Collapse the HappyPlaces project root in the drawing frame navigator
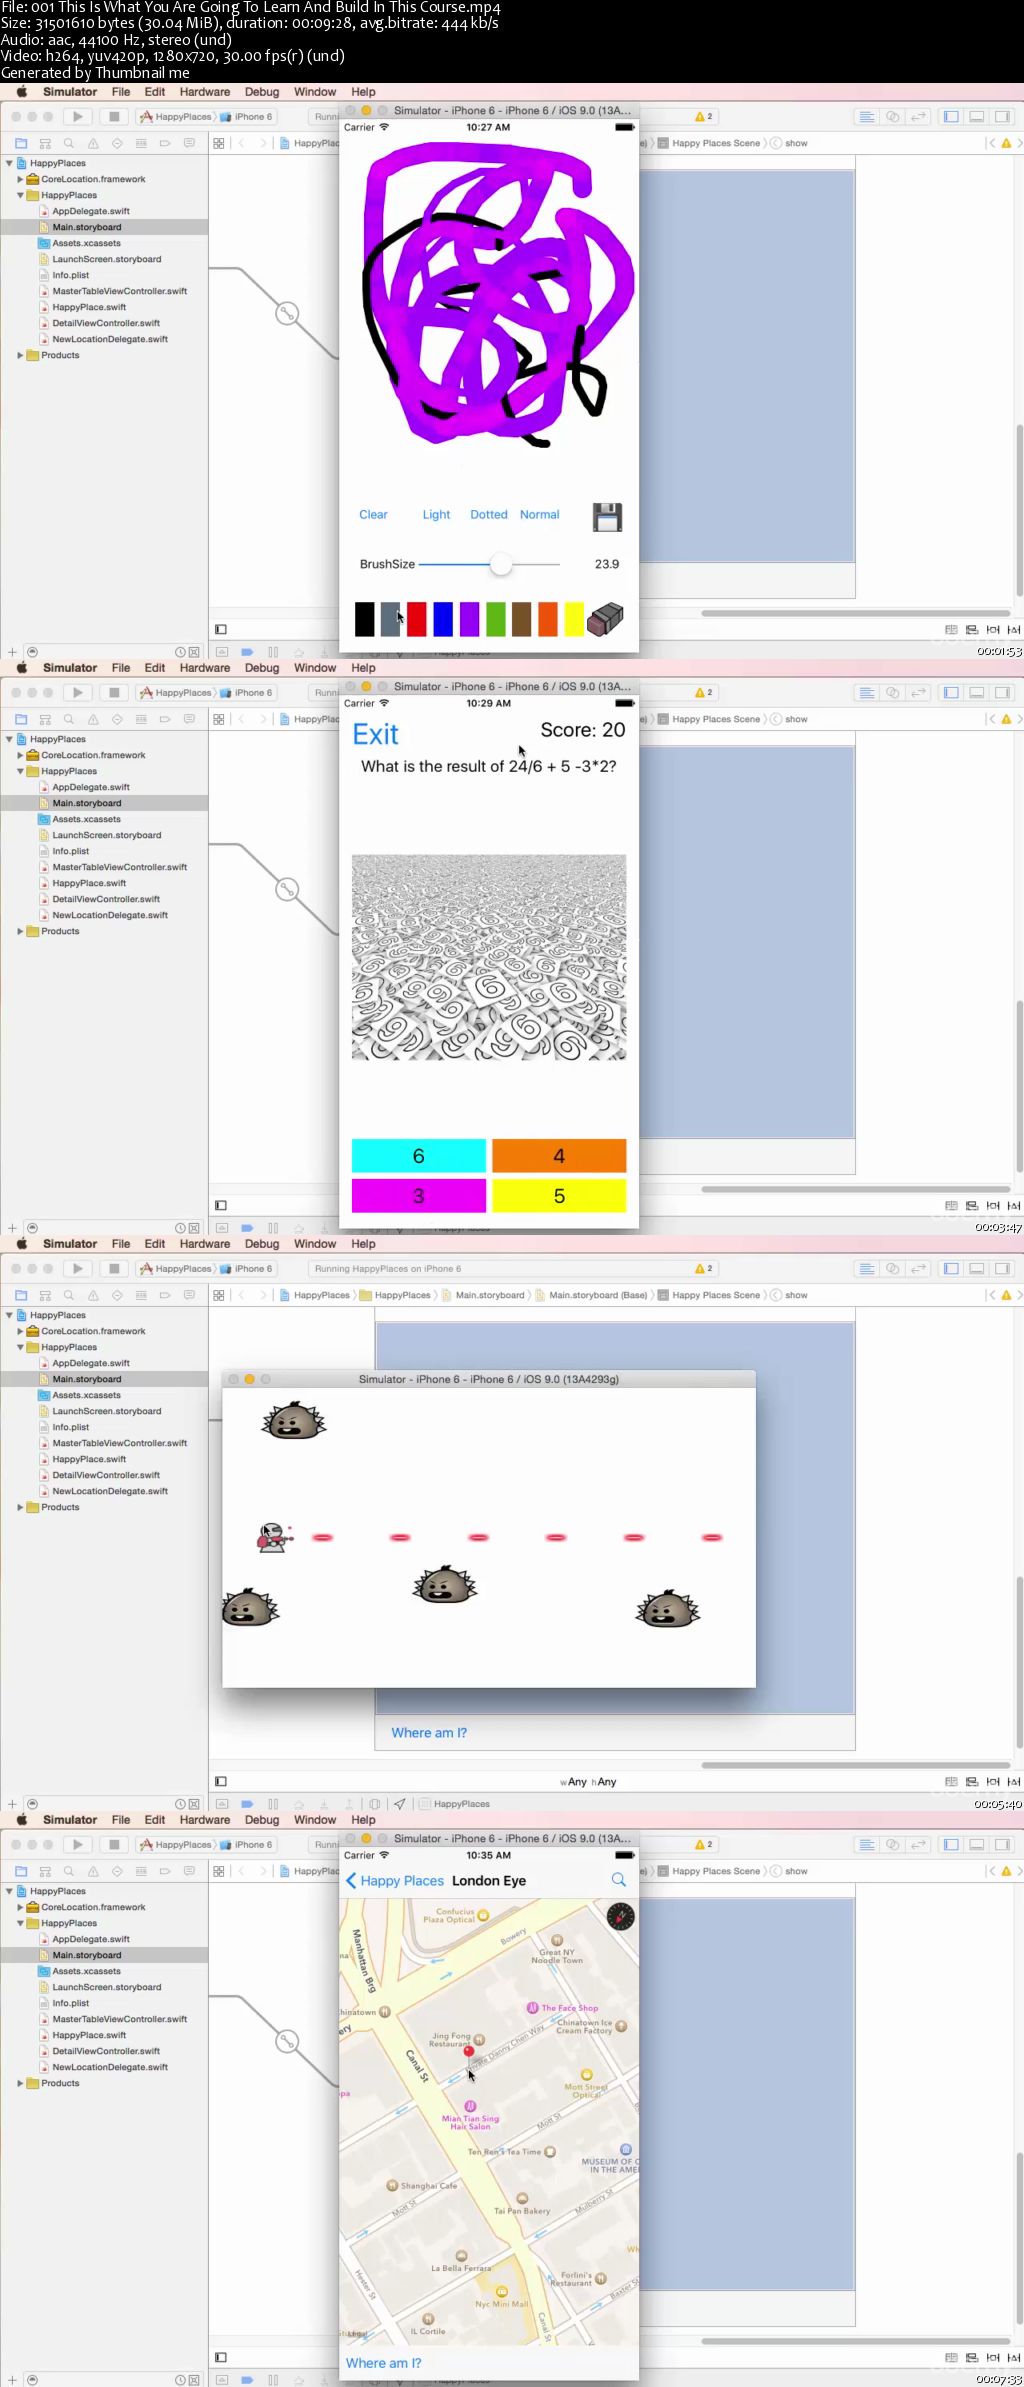The image size is (1024, 2387). 9,163
